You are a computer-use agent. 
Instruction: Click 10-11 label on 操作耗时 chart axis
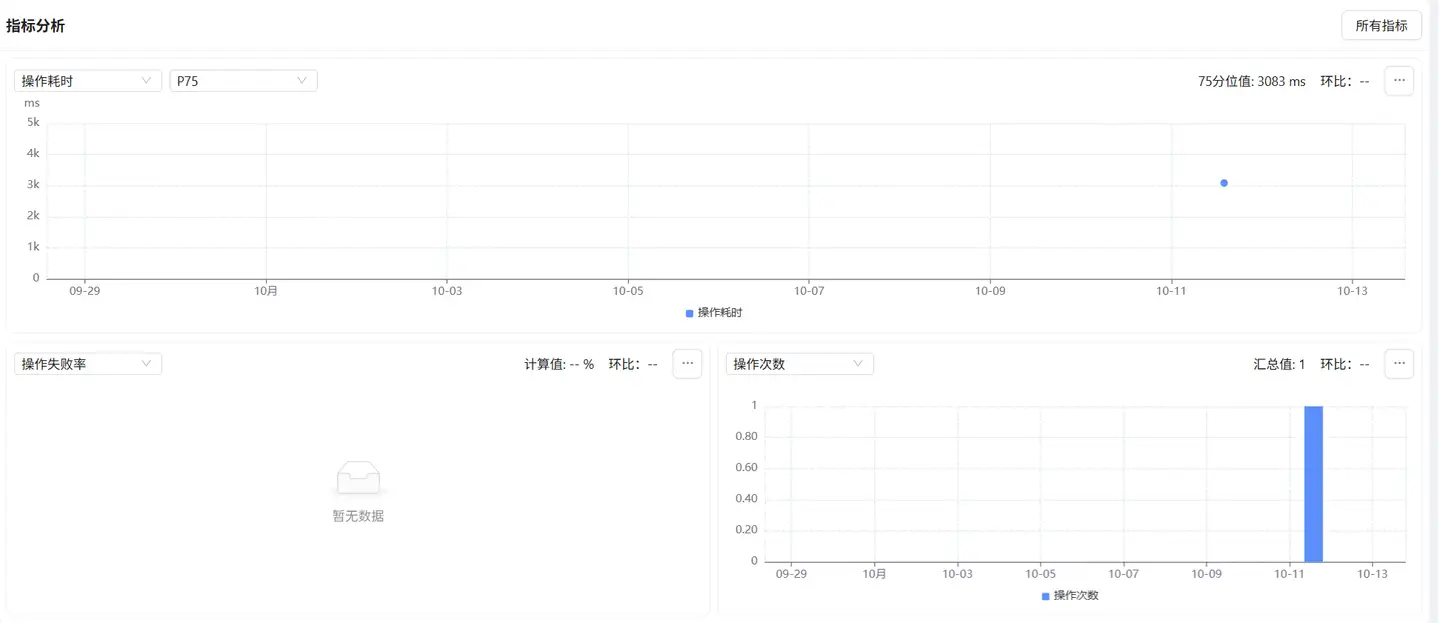[x=1170, y=291]
